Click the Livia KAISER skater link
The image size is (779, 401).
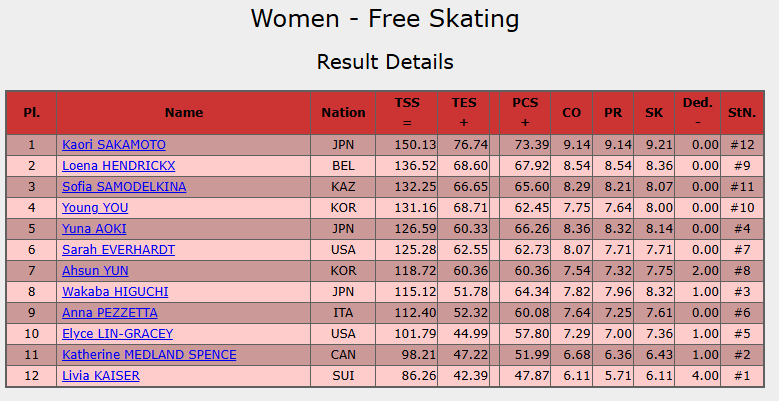tap(100, 376)
